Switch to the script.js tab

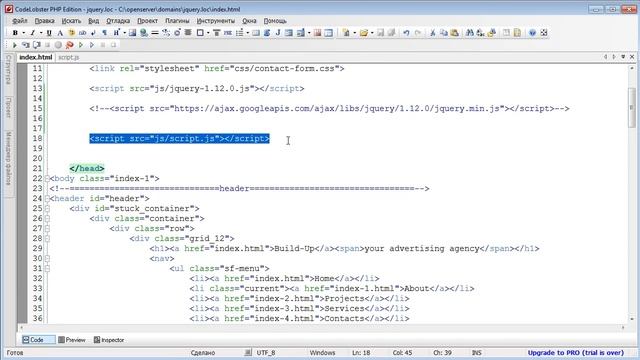[69, 58]
